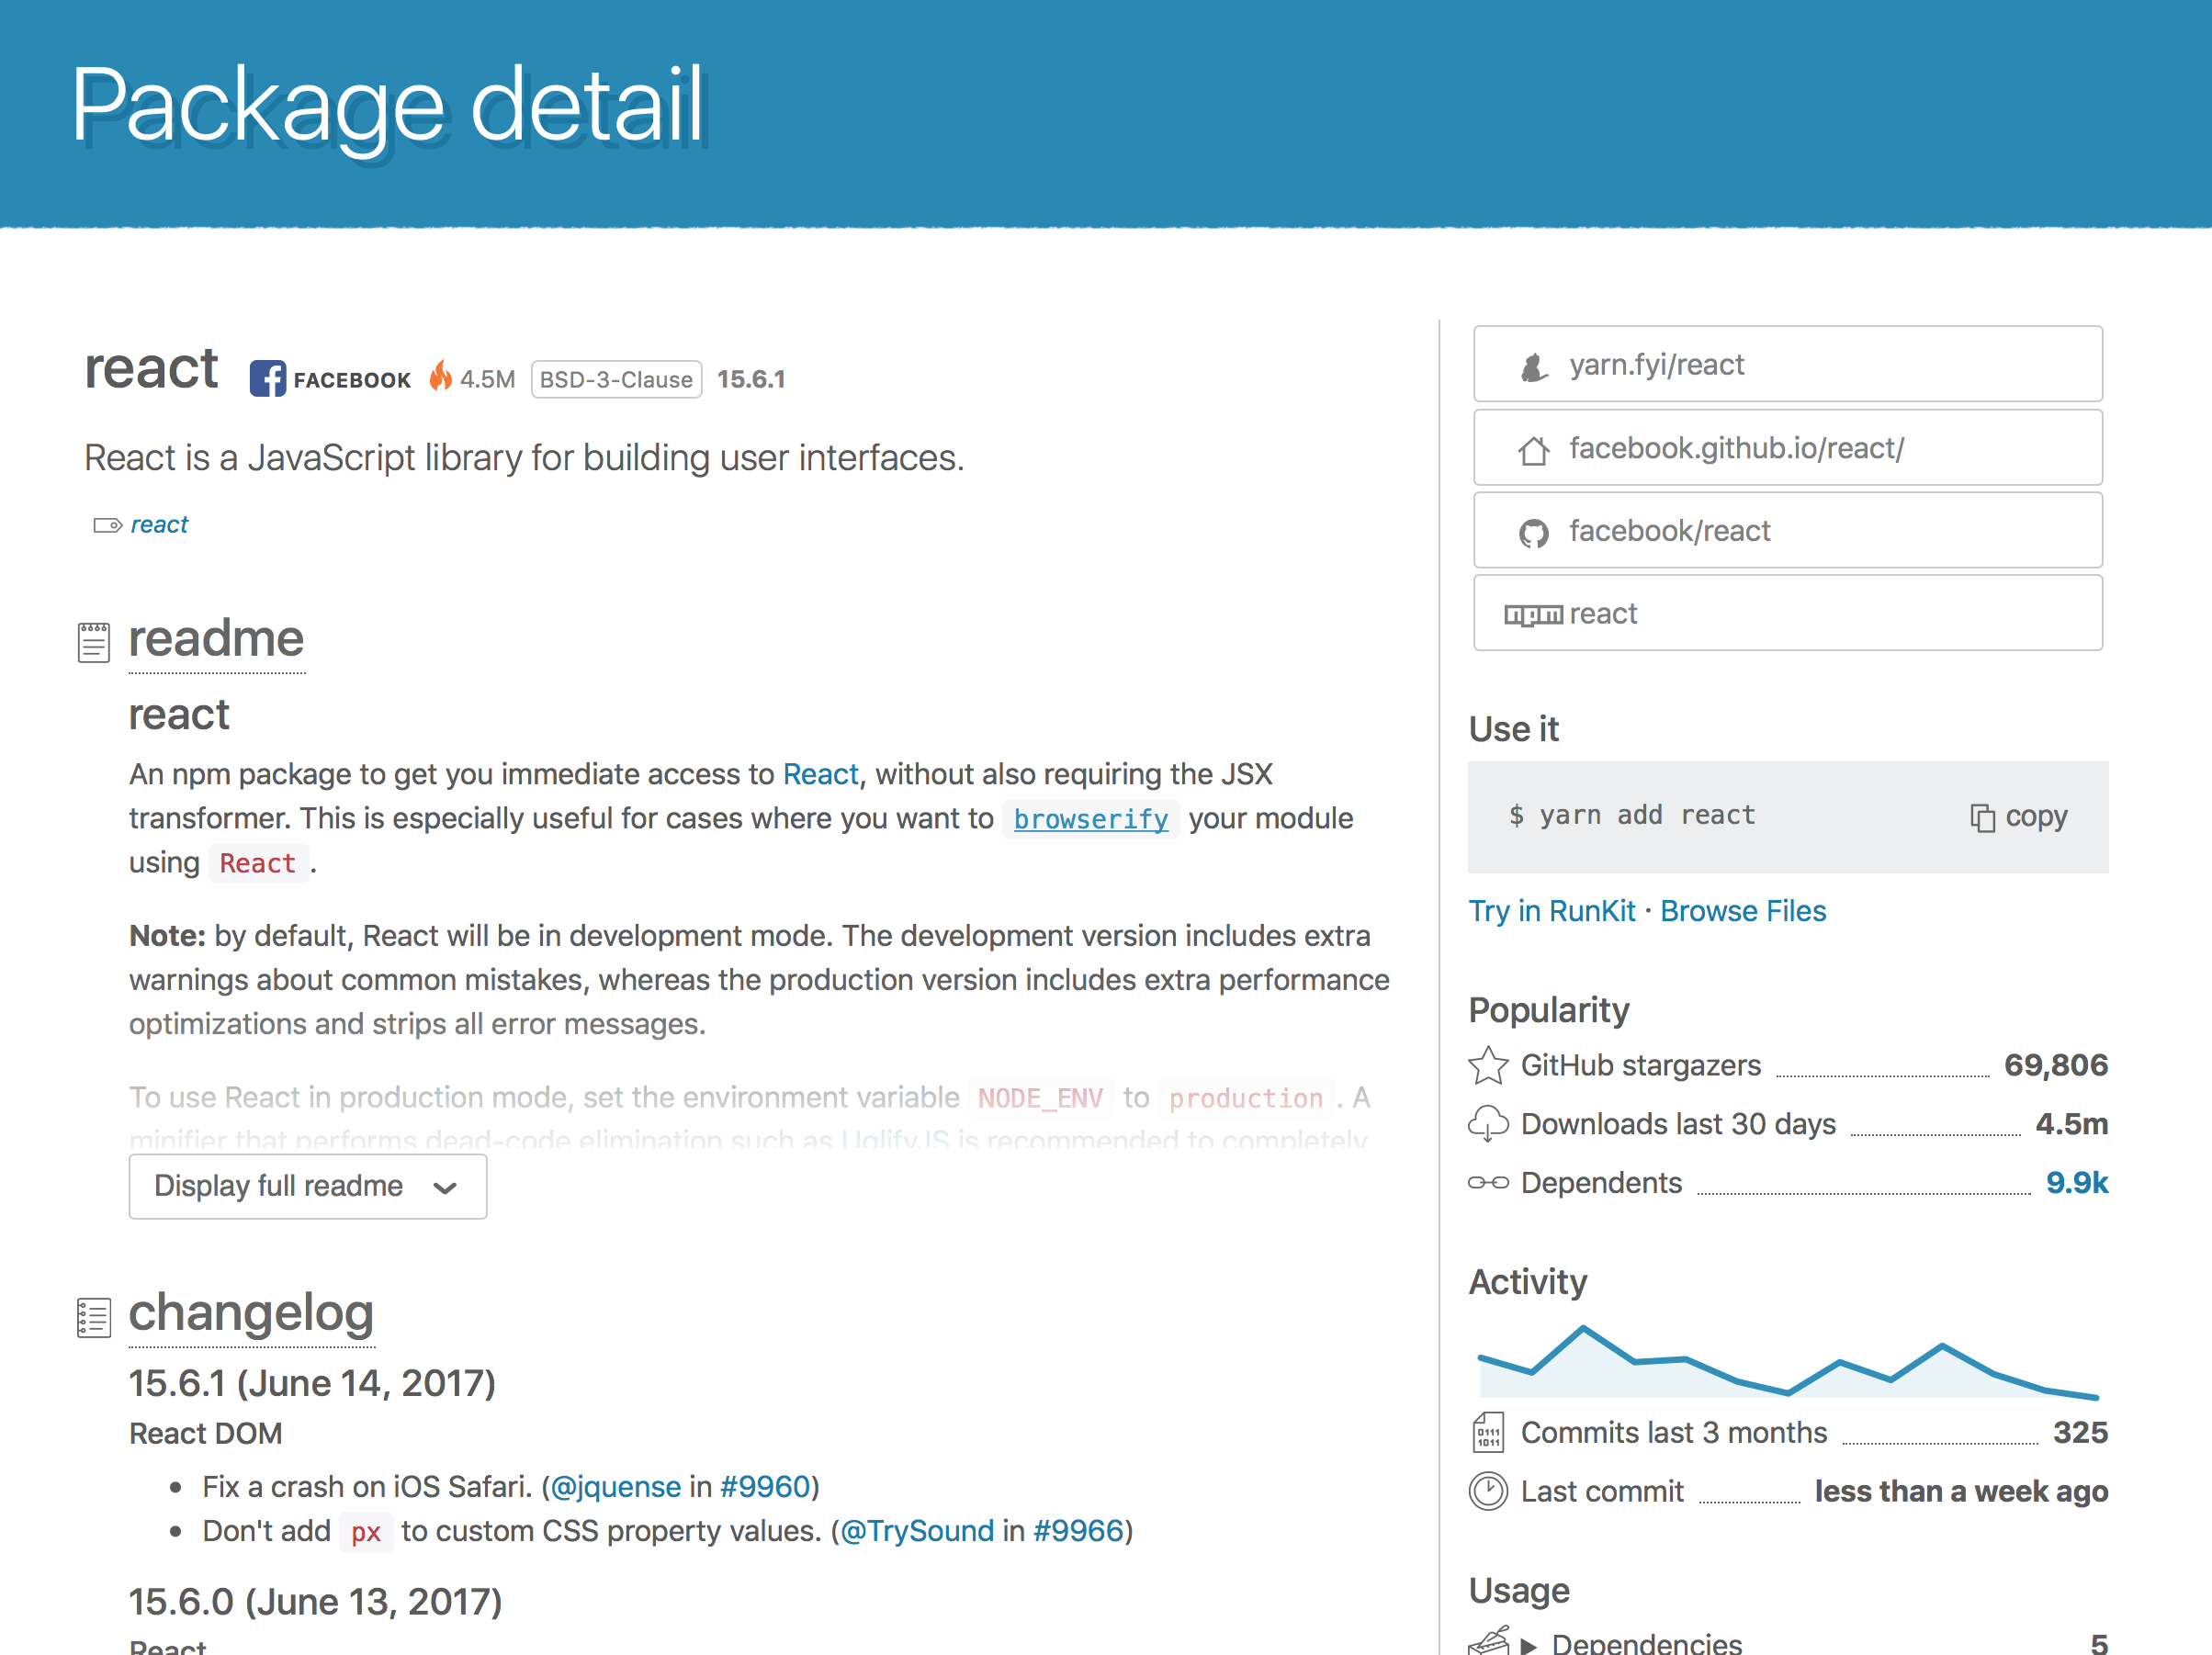Click the clock icon beside Last commit
The image size is (2212, 1655).
coord(1488,1491)
